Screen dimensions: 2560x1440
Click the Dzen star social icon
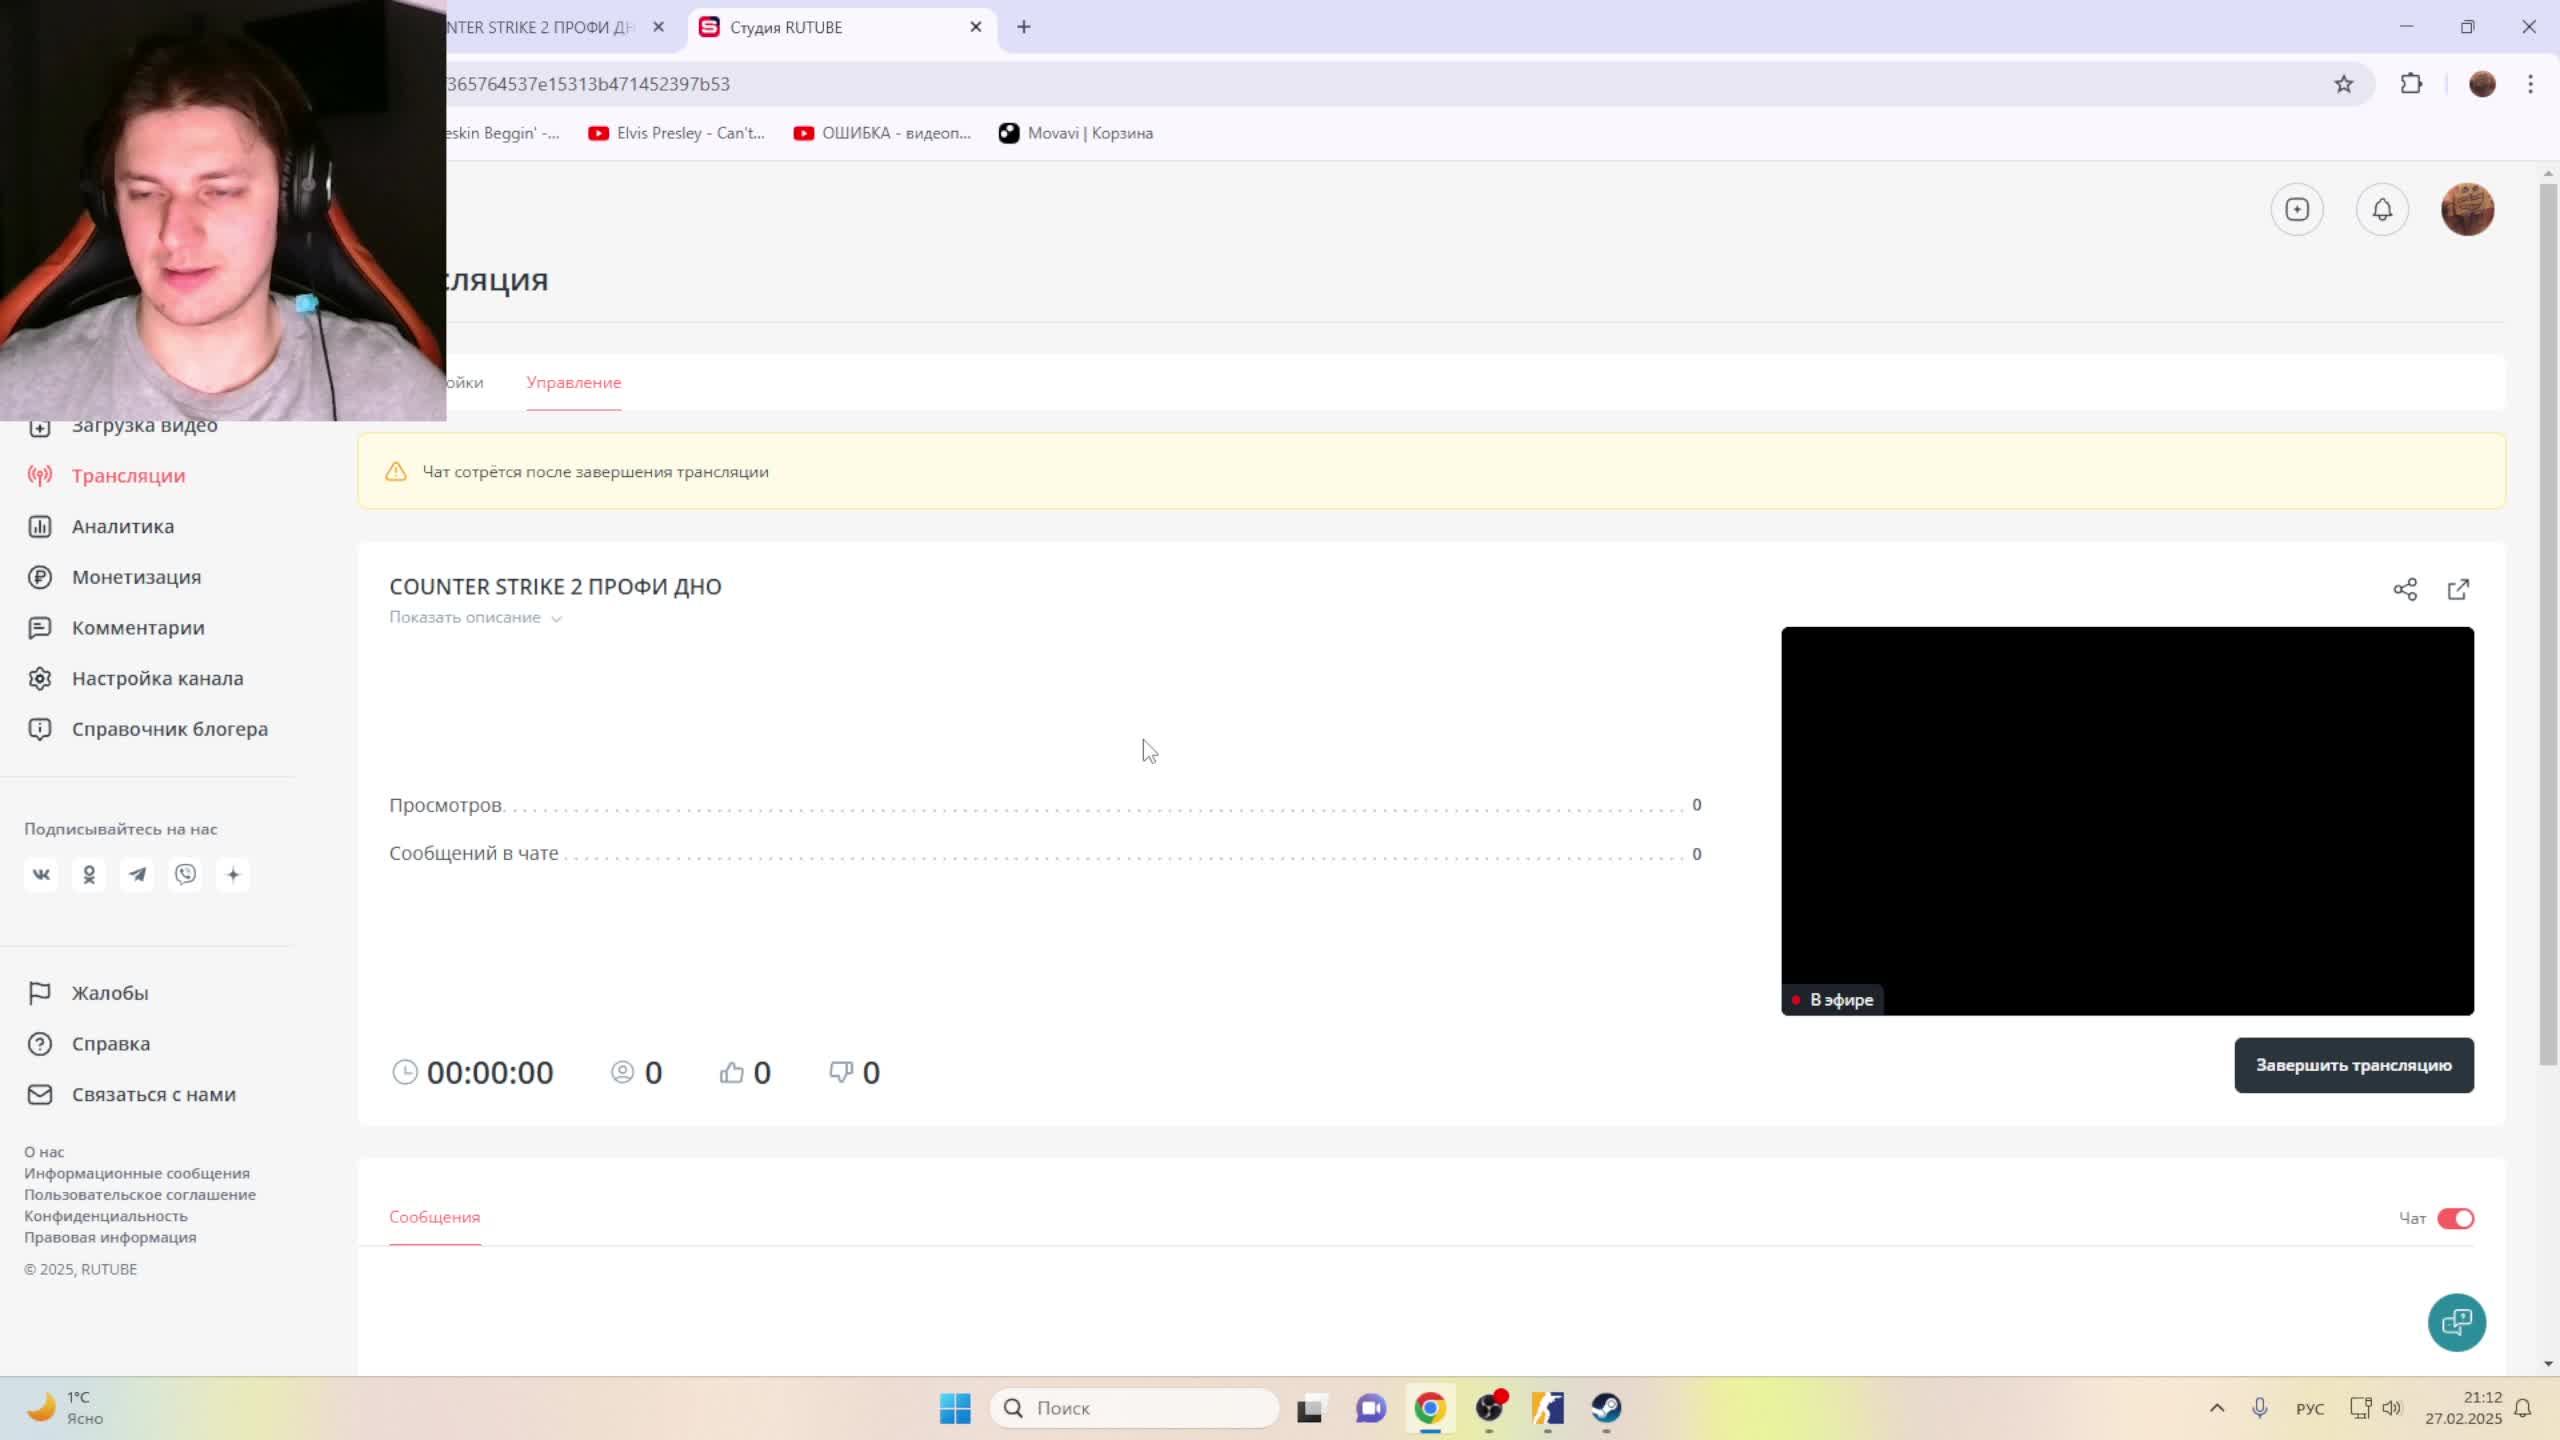point(233,875)
